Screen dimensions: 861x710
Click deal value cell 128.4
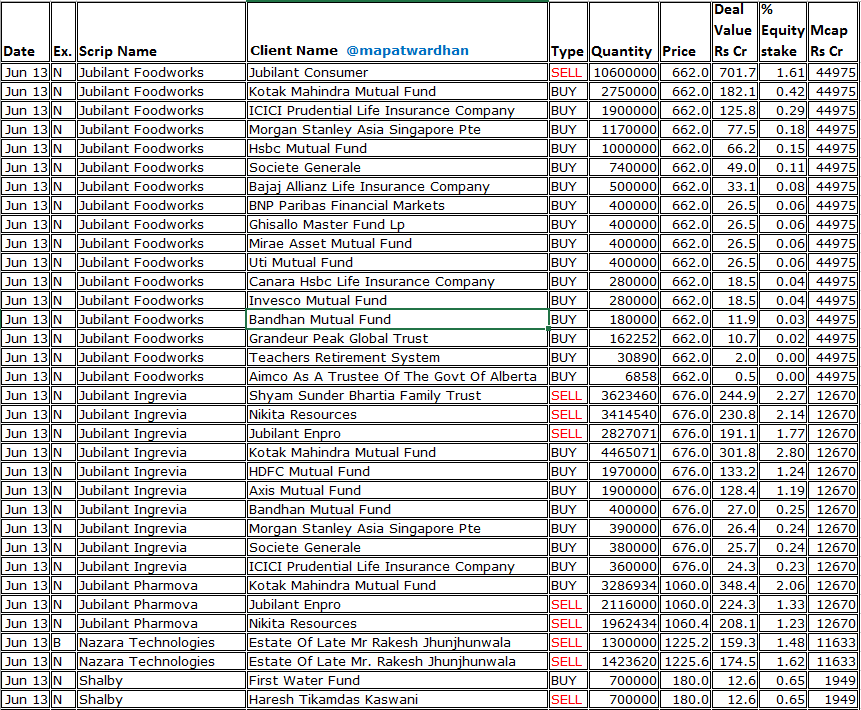tap(735, 490)
